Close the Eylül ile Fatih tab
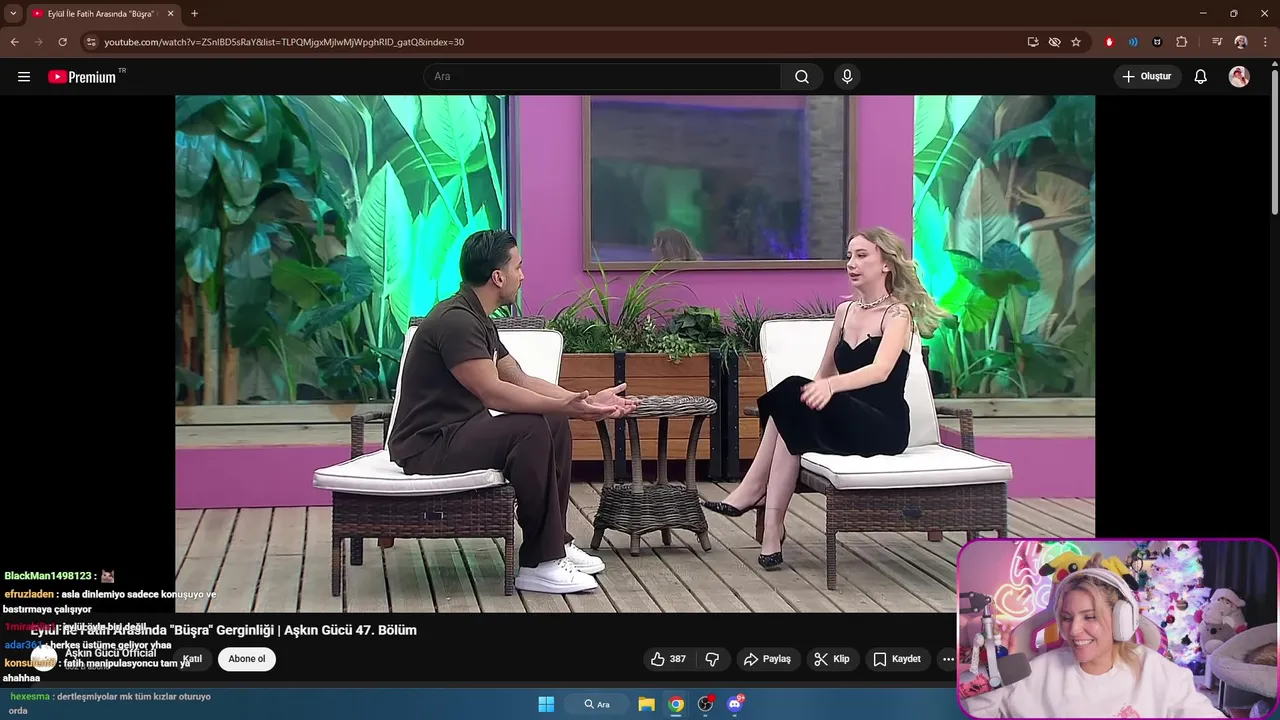The image size is (1280, 720). (169, 14)
